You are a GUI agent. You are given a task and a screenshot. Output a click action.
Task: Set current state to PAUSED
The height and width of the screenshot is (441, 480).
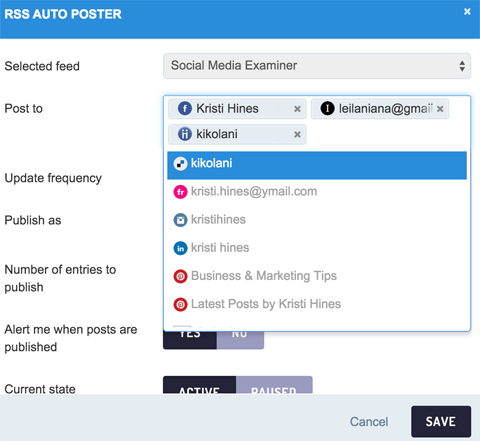pyautogui.click(x=274, y=385)
